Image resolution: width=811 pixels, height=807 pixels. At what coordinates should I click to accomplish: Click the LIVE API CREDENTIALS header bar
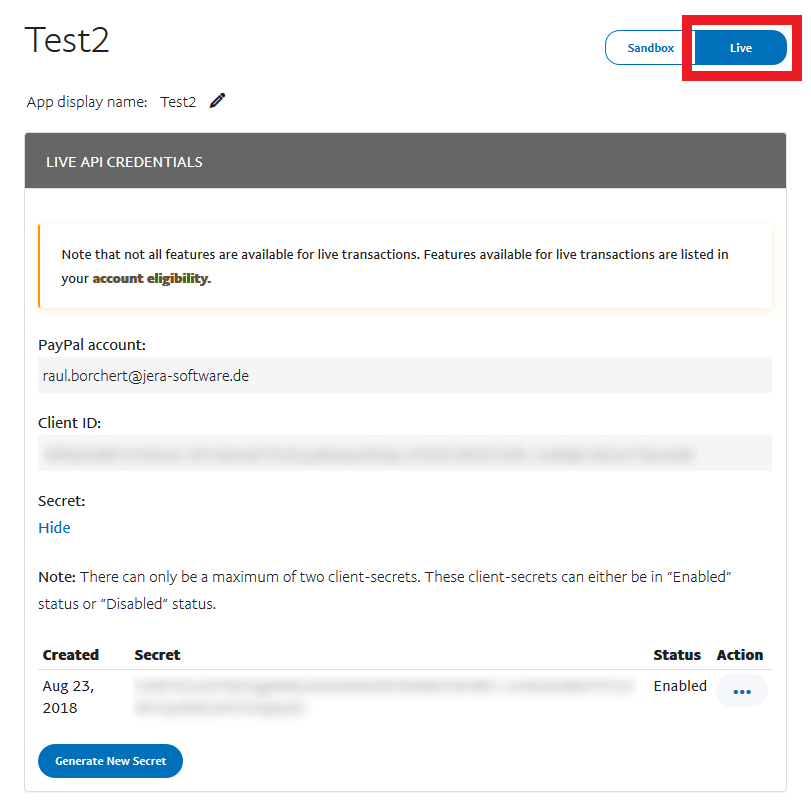[x=404, y=161]
